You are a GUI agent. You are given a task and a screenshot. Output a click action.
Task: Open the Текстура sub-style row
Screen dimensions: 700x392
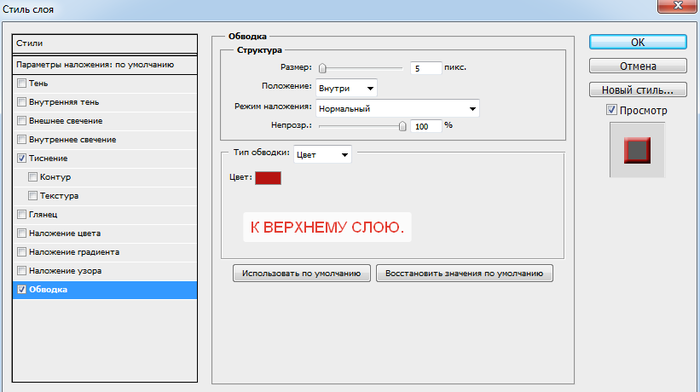coord(105,196)
